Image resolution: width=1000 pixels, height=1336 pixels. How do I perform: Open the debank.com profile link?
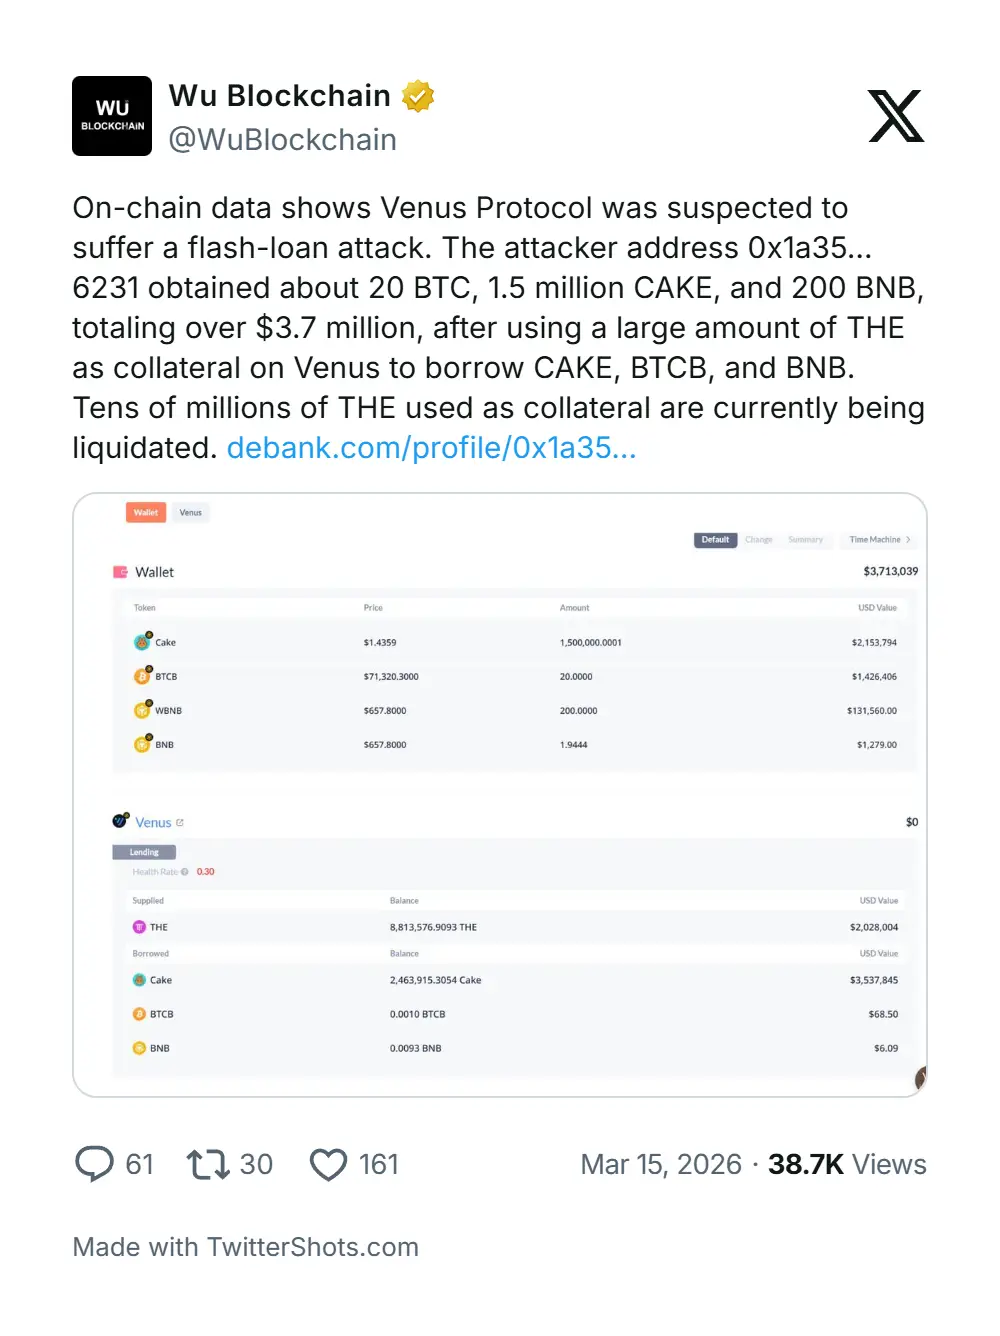pyautogui.click(x=432, y=448)
